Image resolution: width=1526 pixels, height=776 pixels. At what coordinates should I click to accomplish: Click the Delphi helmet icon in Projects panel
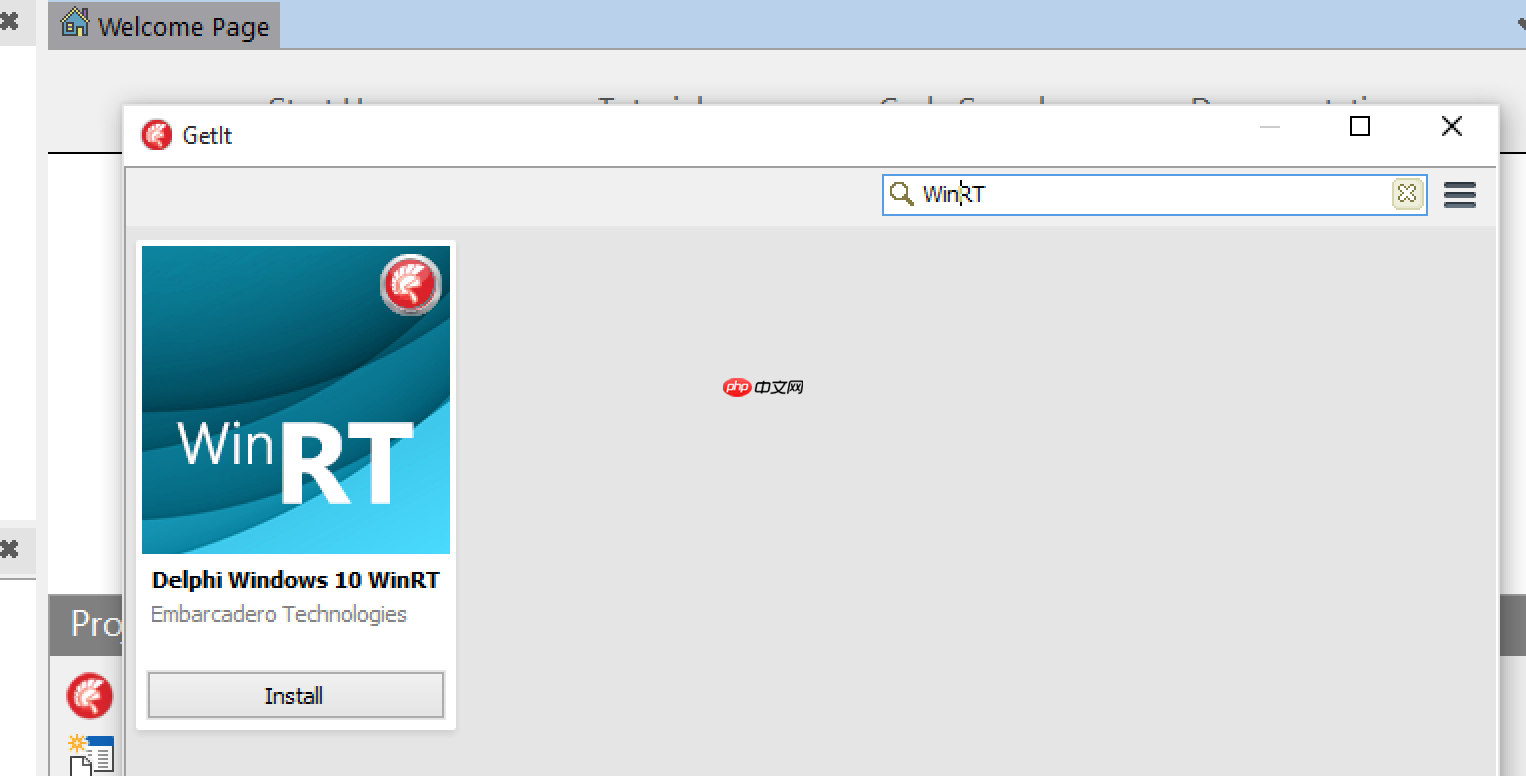[90, 696]
